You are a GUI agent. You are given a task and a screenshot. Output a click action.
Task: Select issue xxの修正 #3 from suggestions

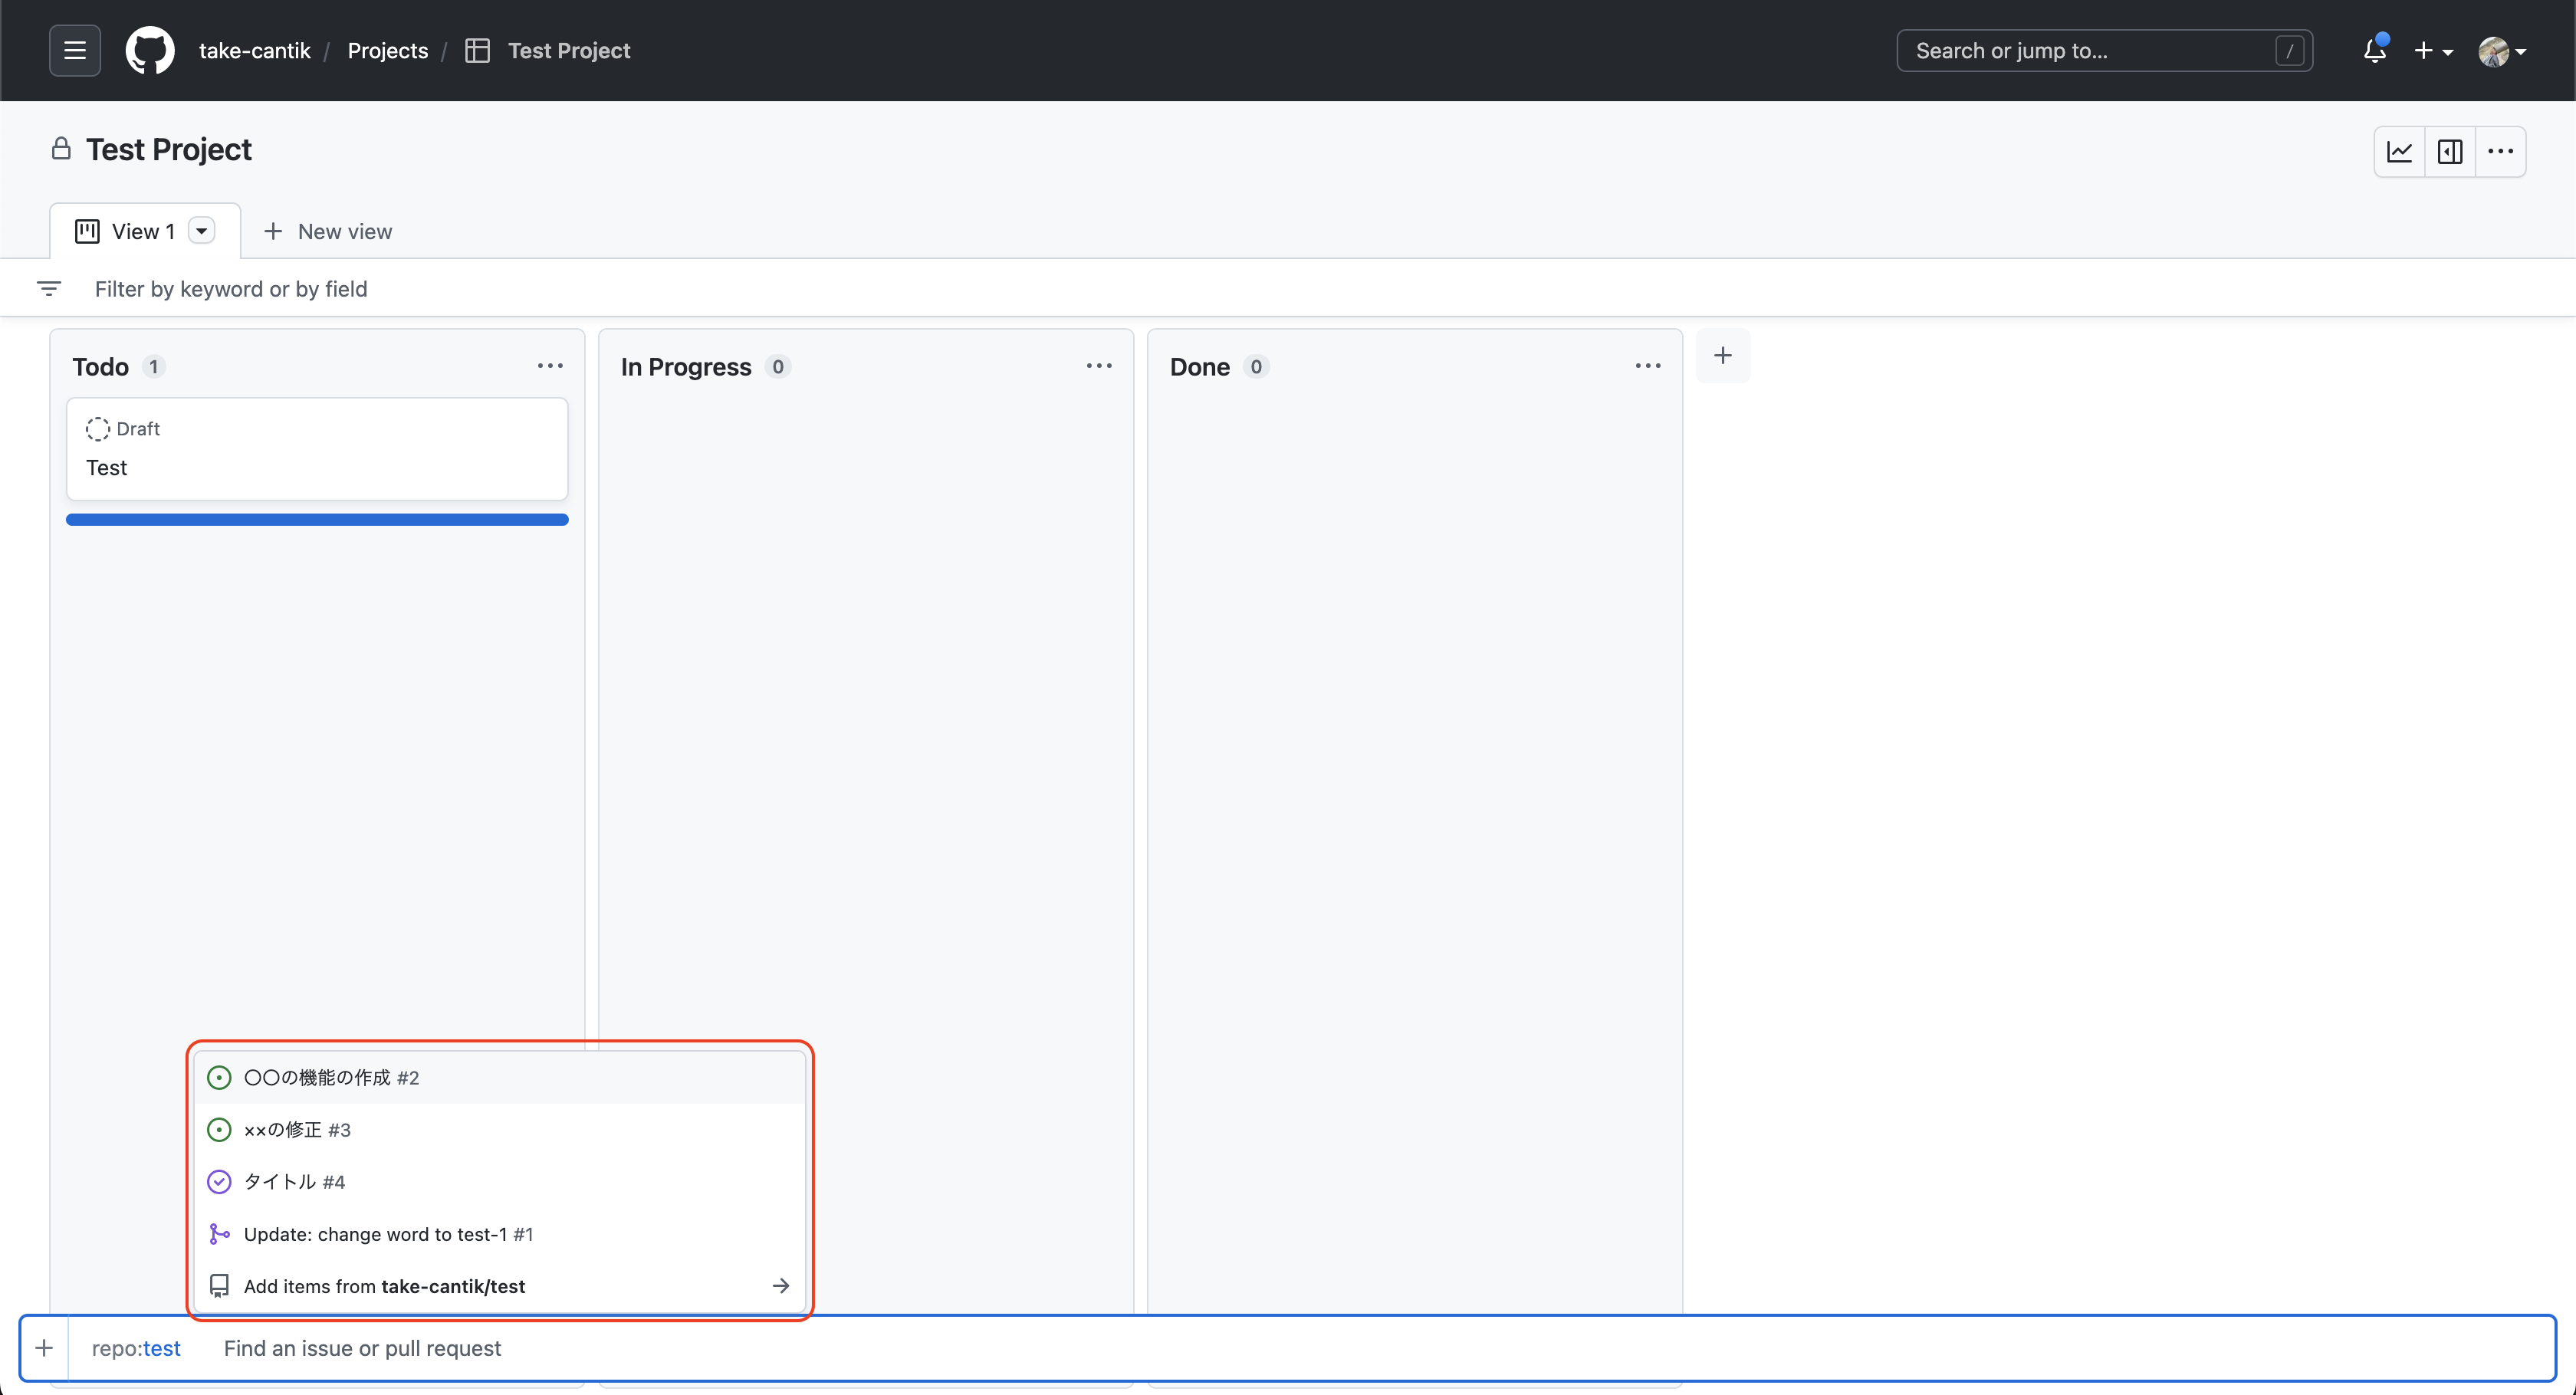tap(296, 1130)
